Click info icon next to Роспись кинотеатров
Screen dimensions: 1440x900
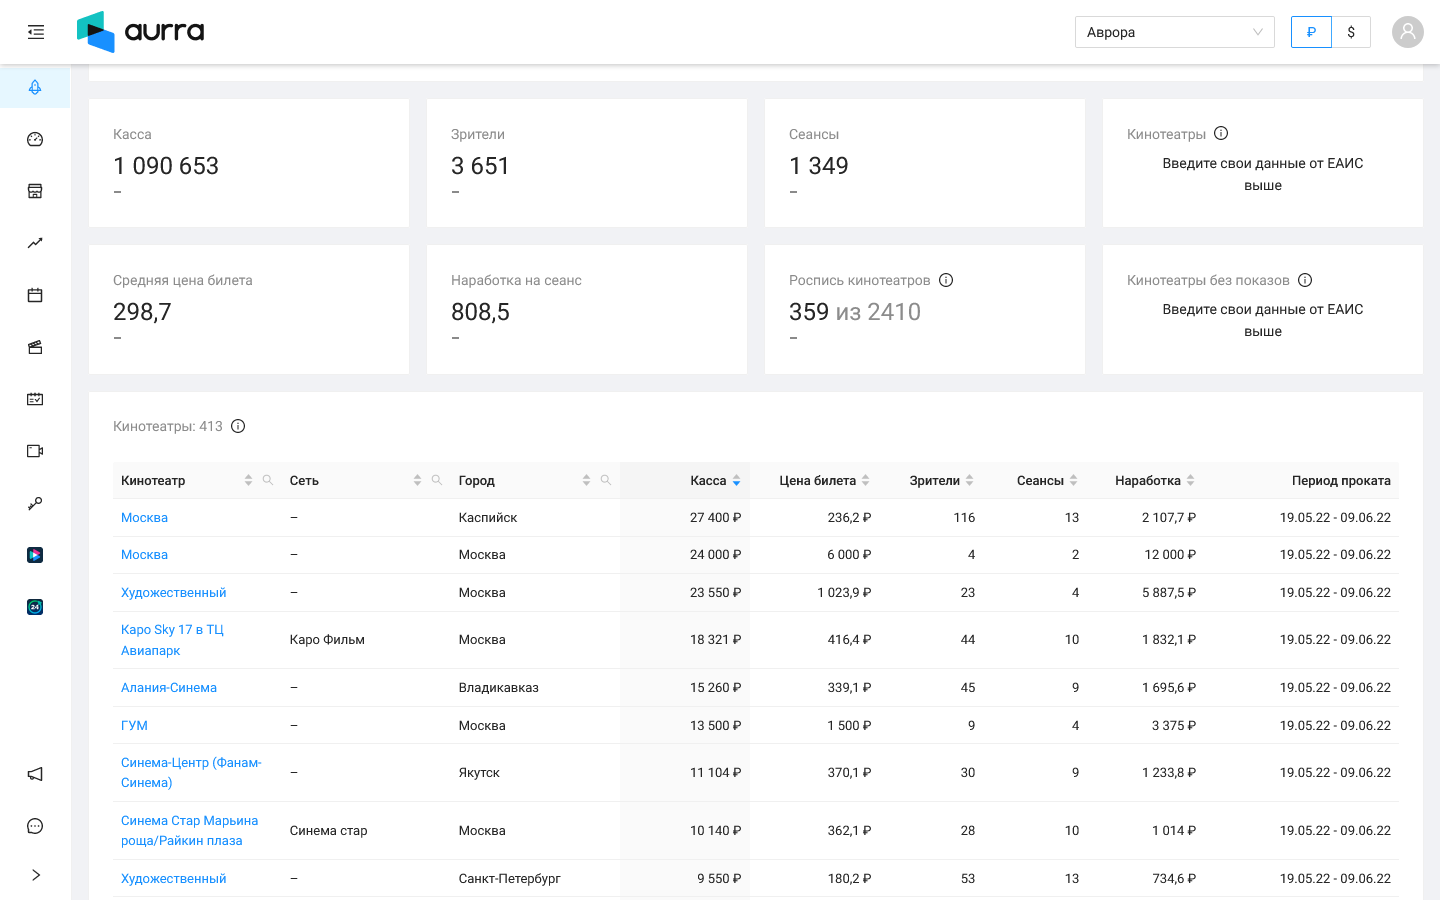tap(946, 280)
